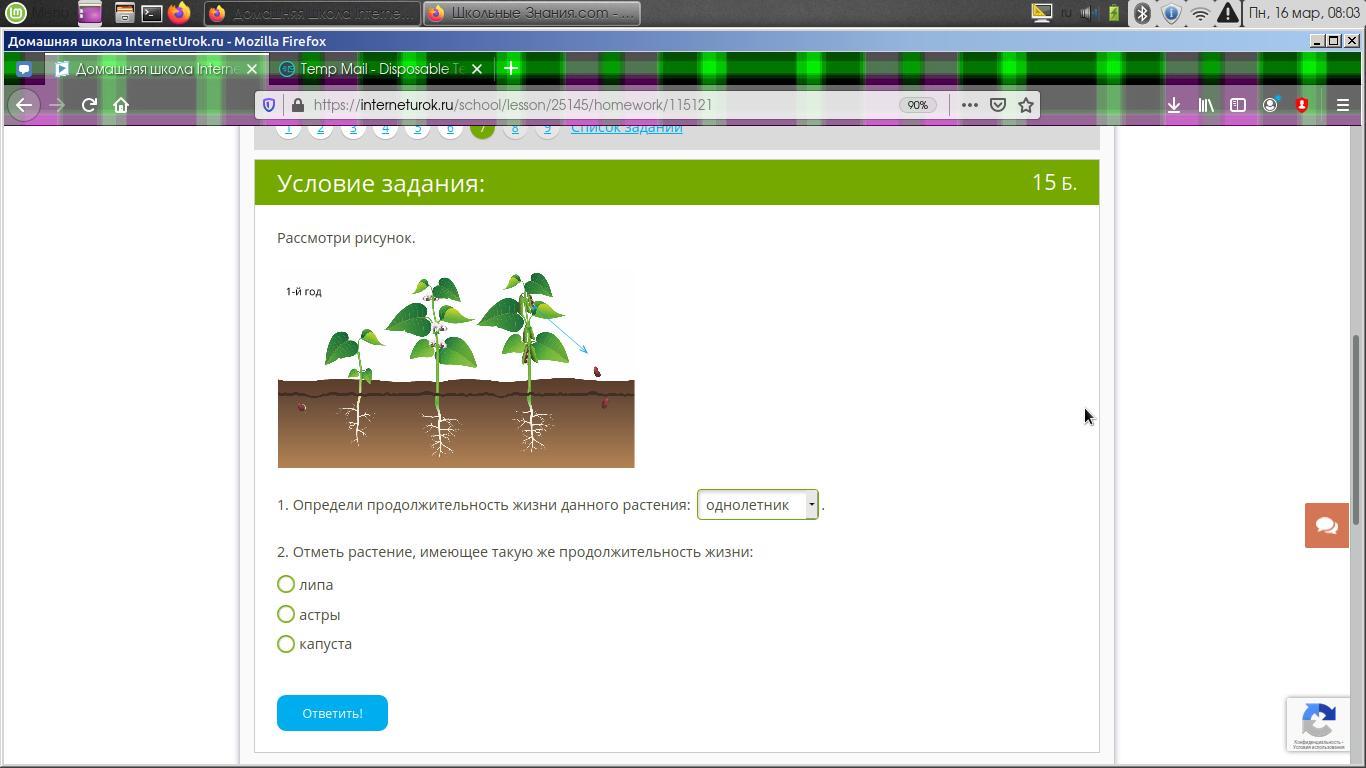
Task: Go to the Firefox home page
Action: click(x=121, y=105)
